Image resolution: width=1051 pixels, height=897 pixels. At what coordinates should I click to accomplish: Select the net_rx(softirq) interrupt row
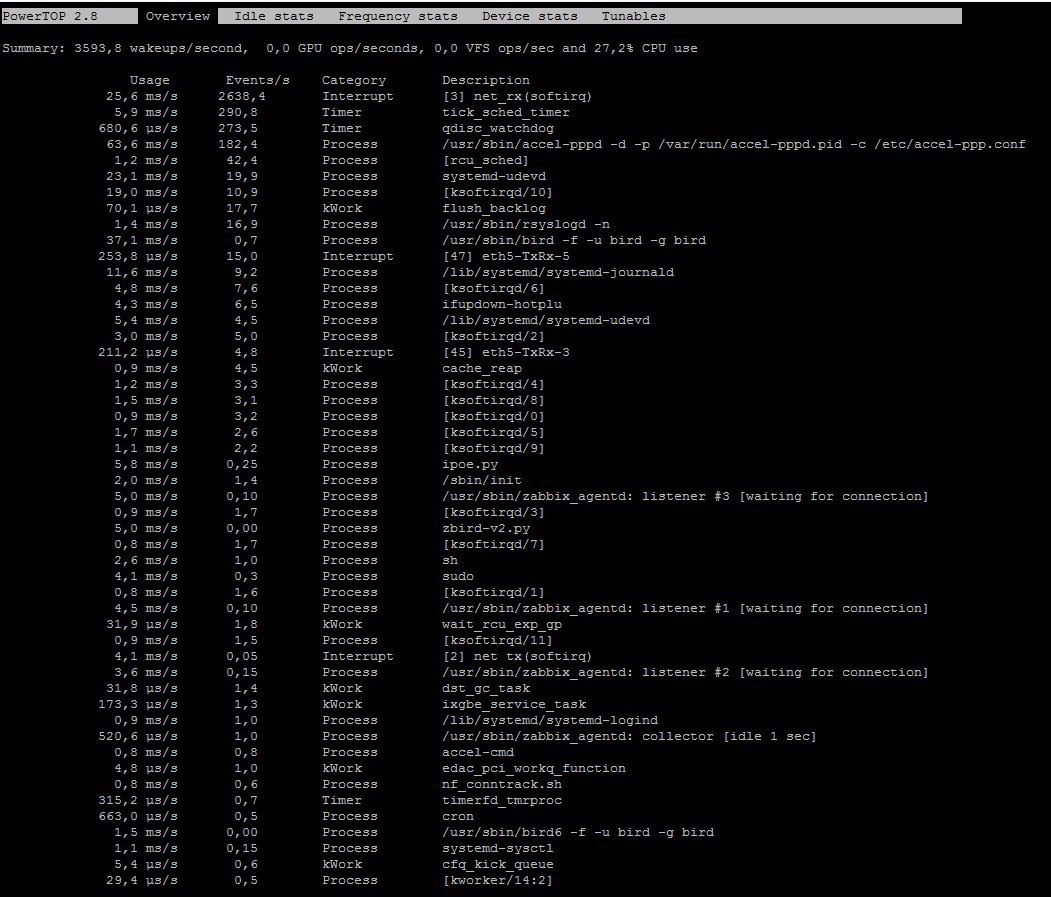tap(349, 97)
